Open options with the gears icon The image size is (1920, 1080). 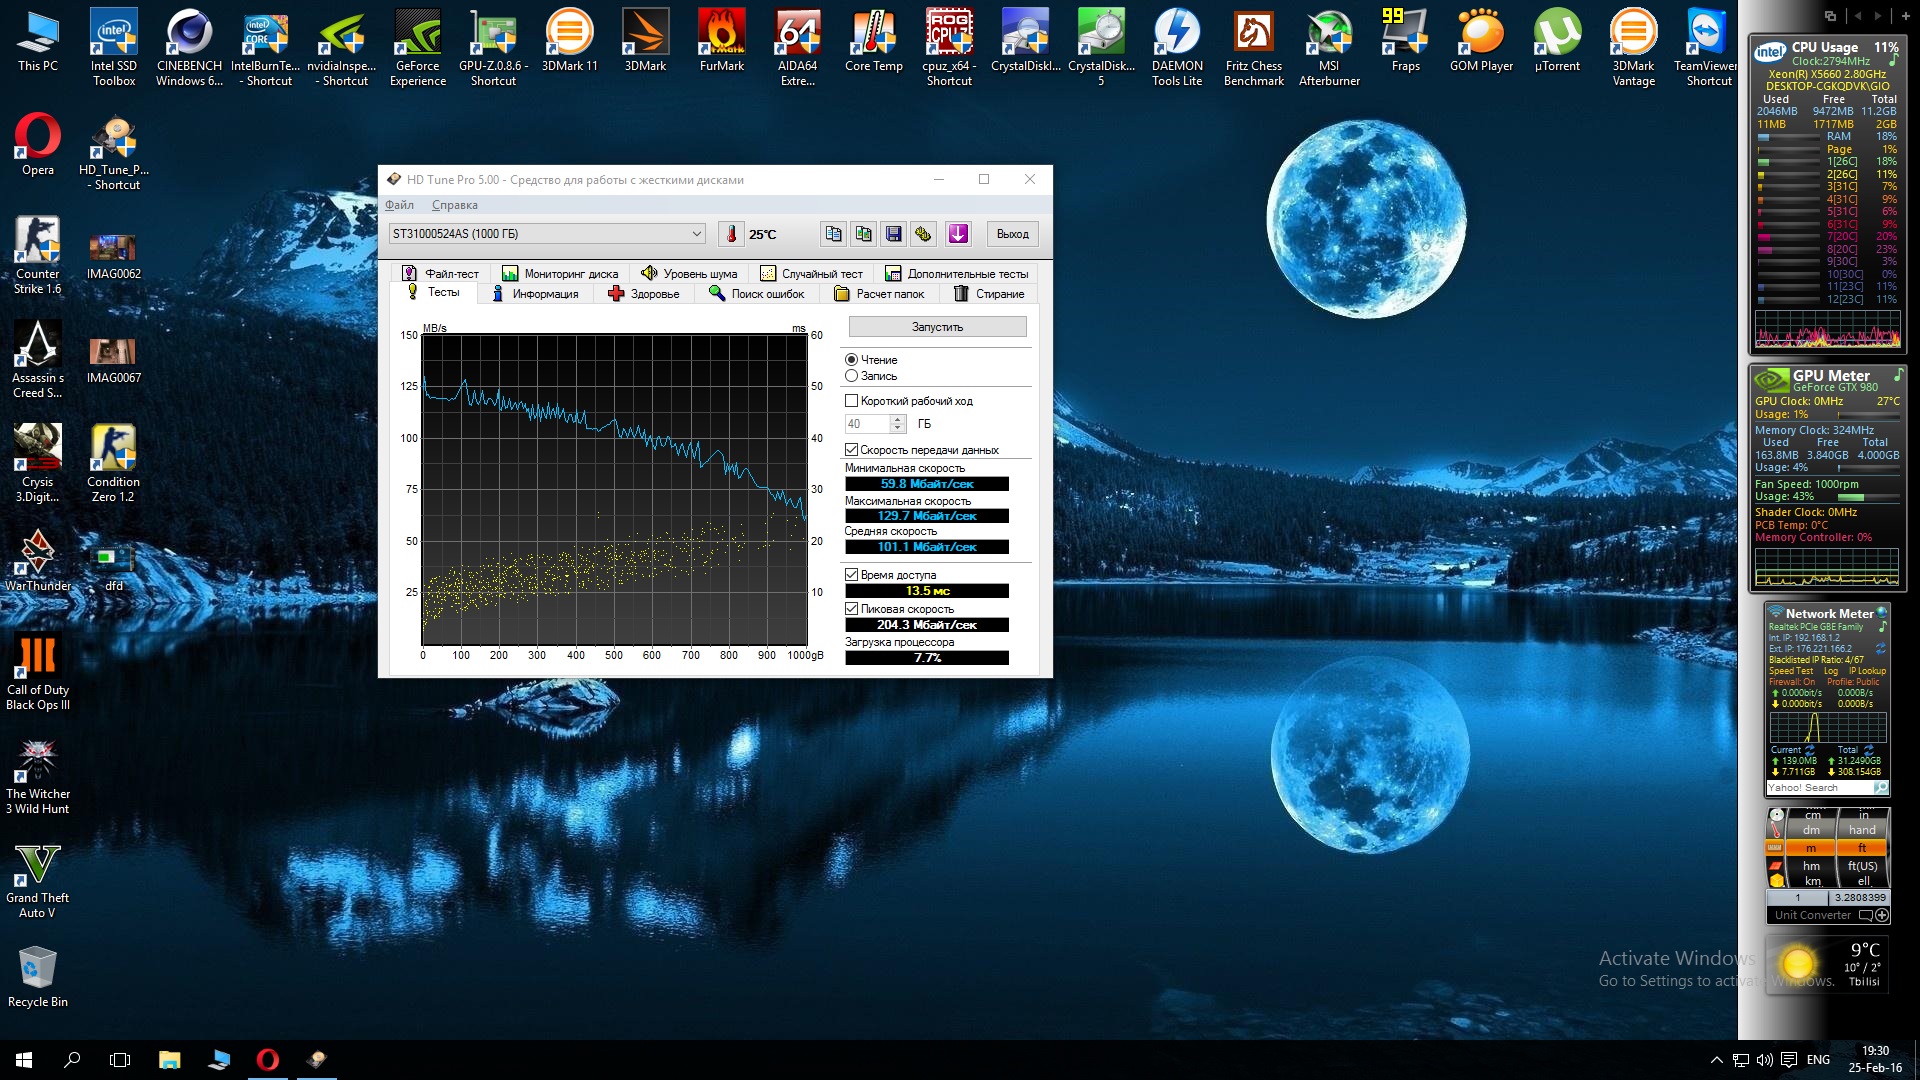click(x=924, y=234)
